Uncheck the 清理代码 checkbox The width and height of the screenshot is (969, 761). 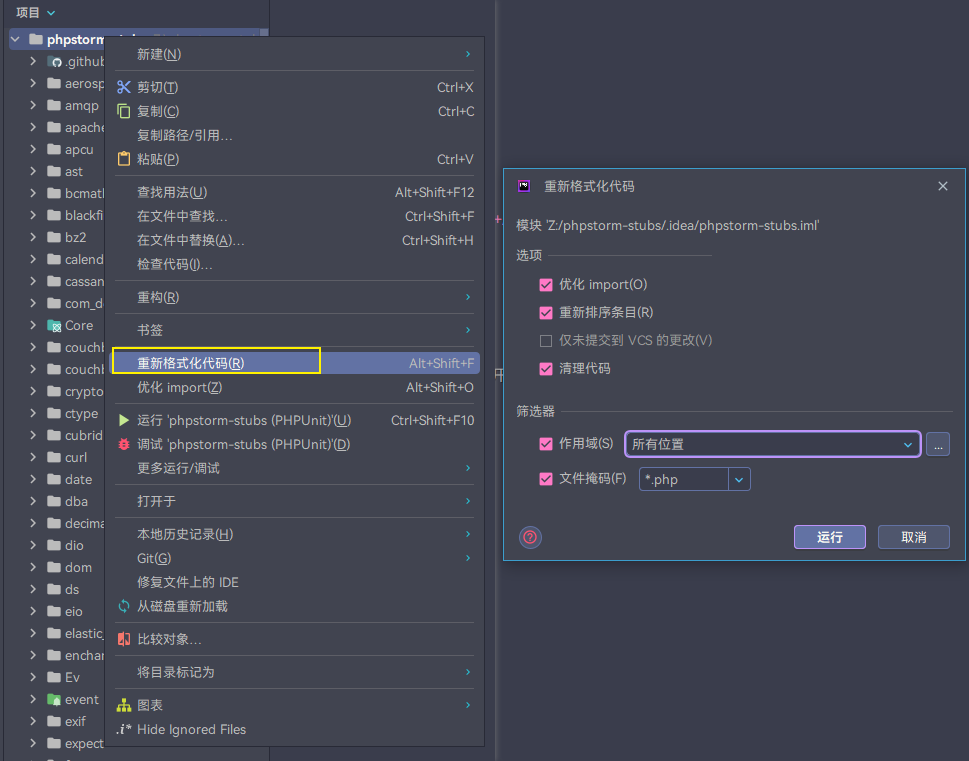tap(546, 369)
